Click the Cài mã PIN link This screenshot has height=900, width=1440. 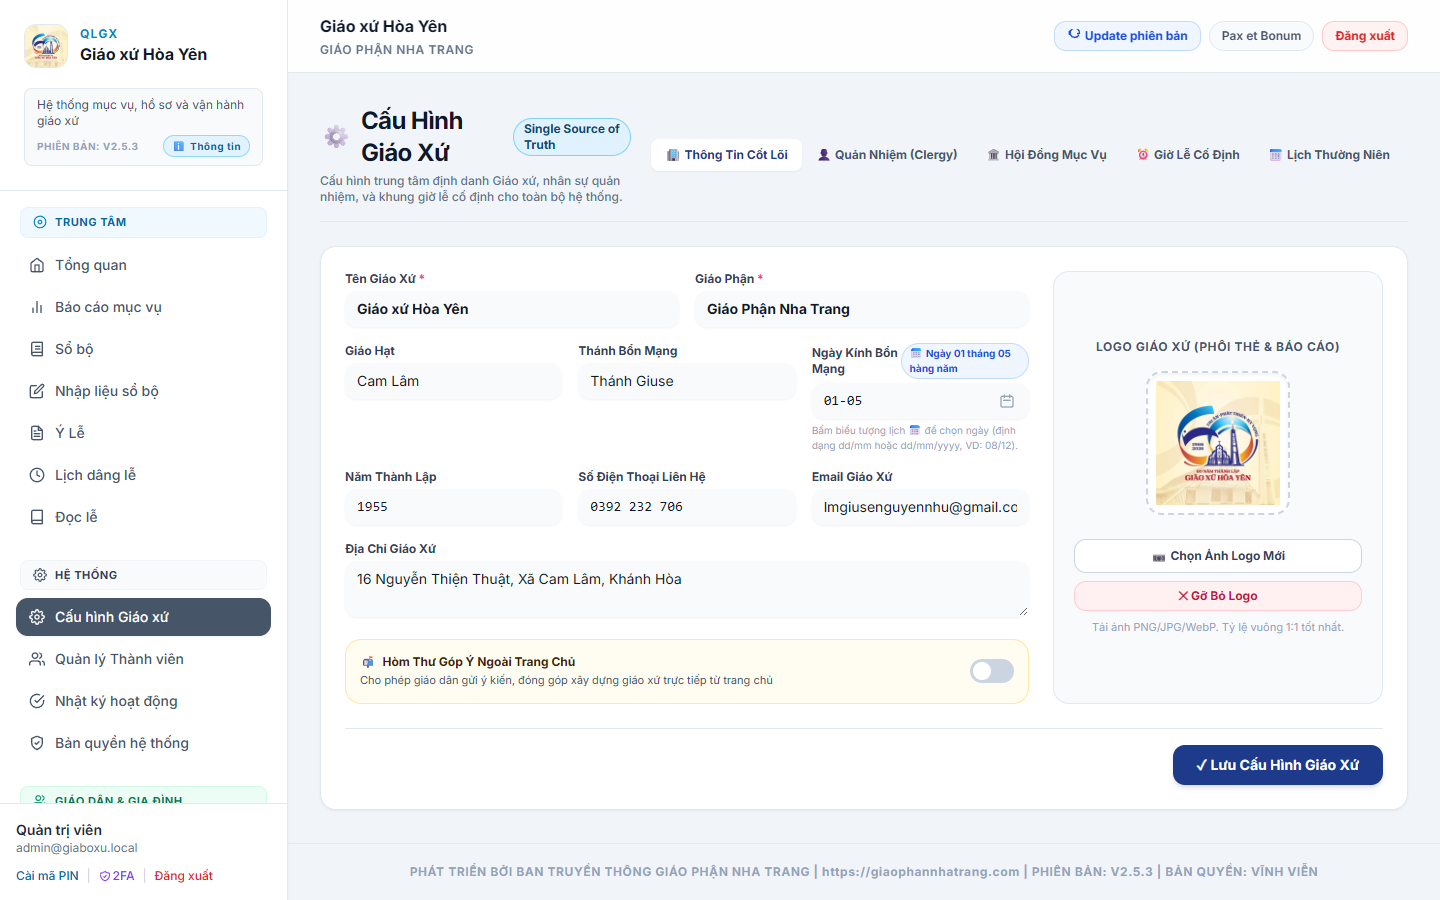[x=47, y=876]
